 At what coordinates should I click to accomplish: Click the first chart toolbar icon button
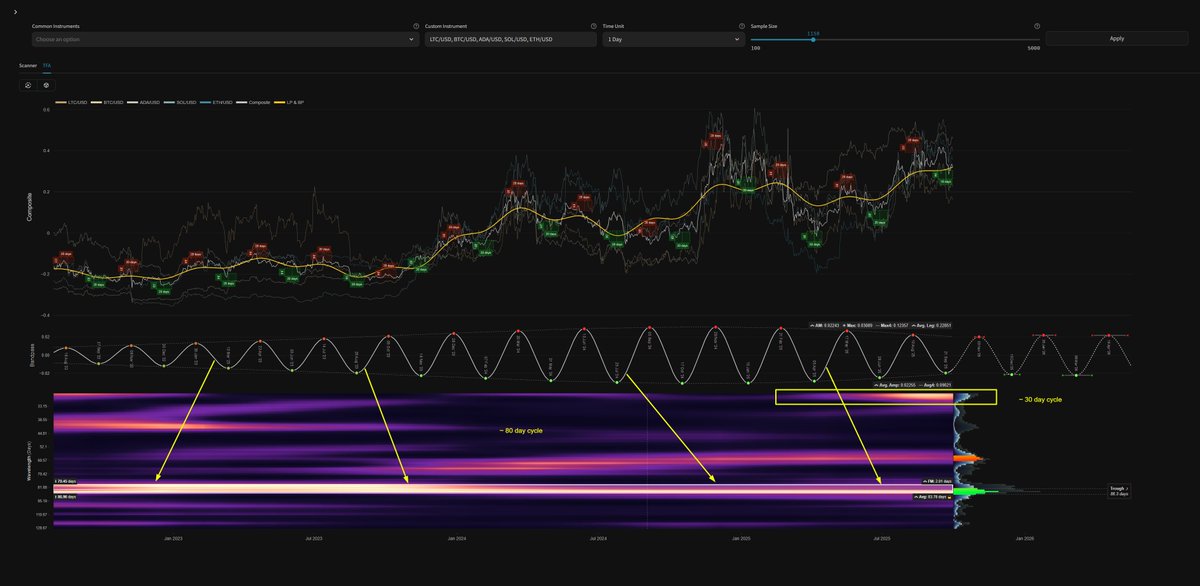[27, 85]
